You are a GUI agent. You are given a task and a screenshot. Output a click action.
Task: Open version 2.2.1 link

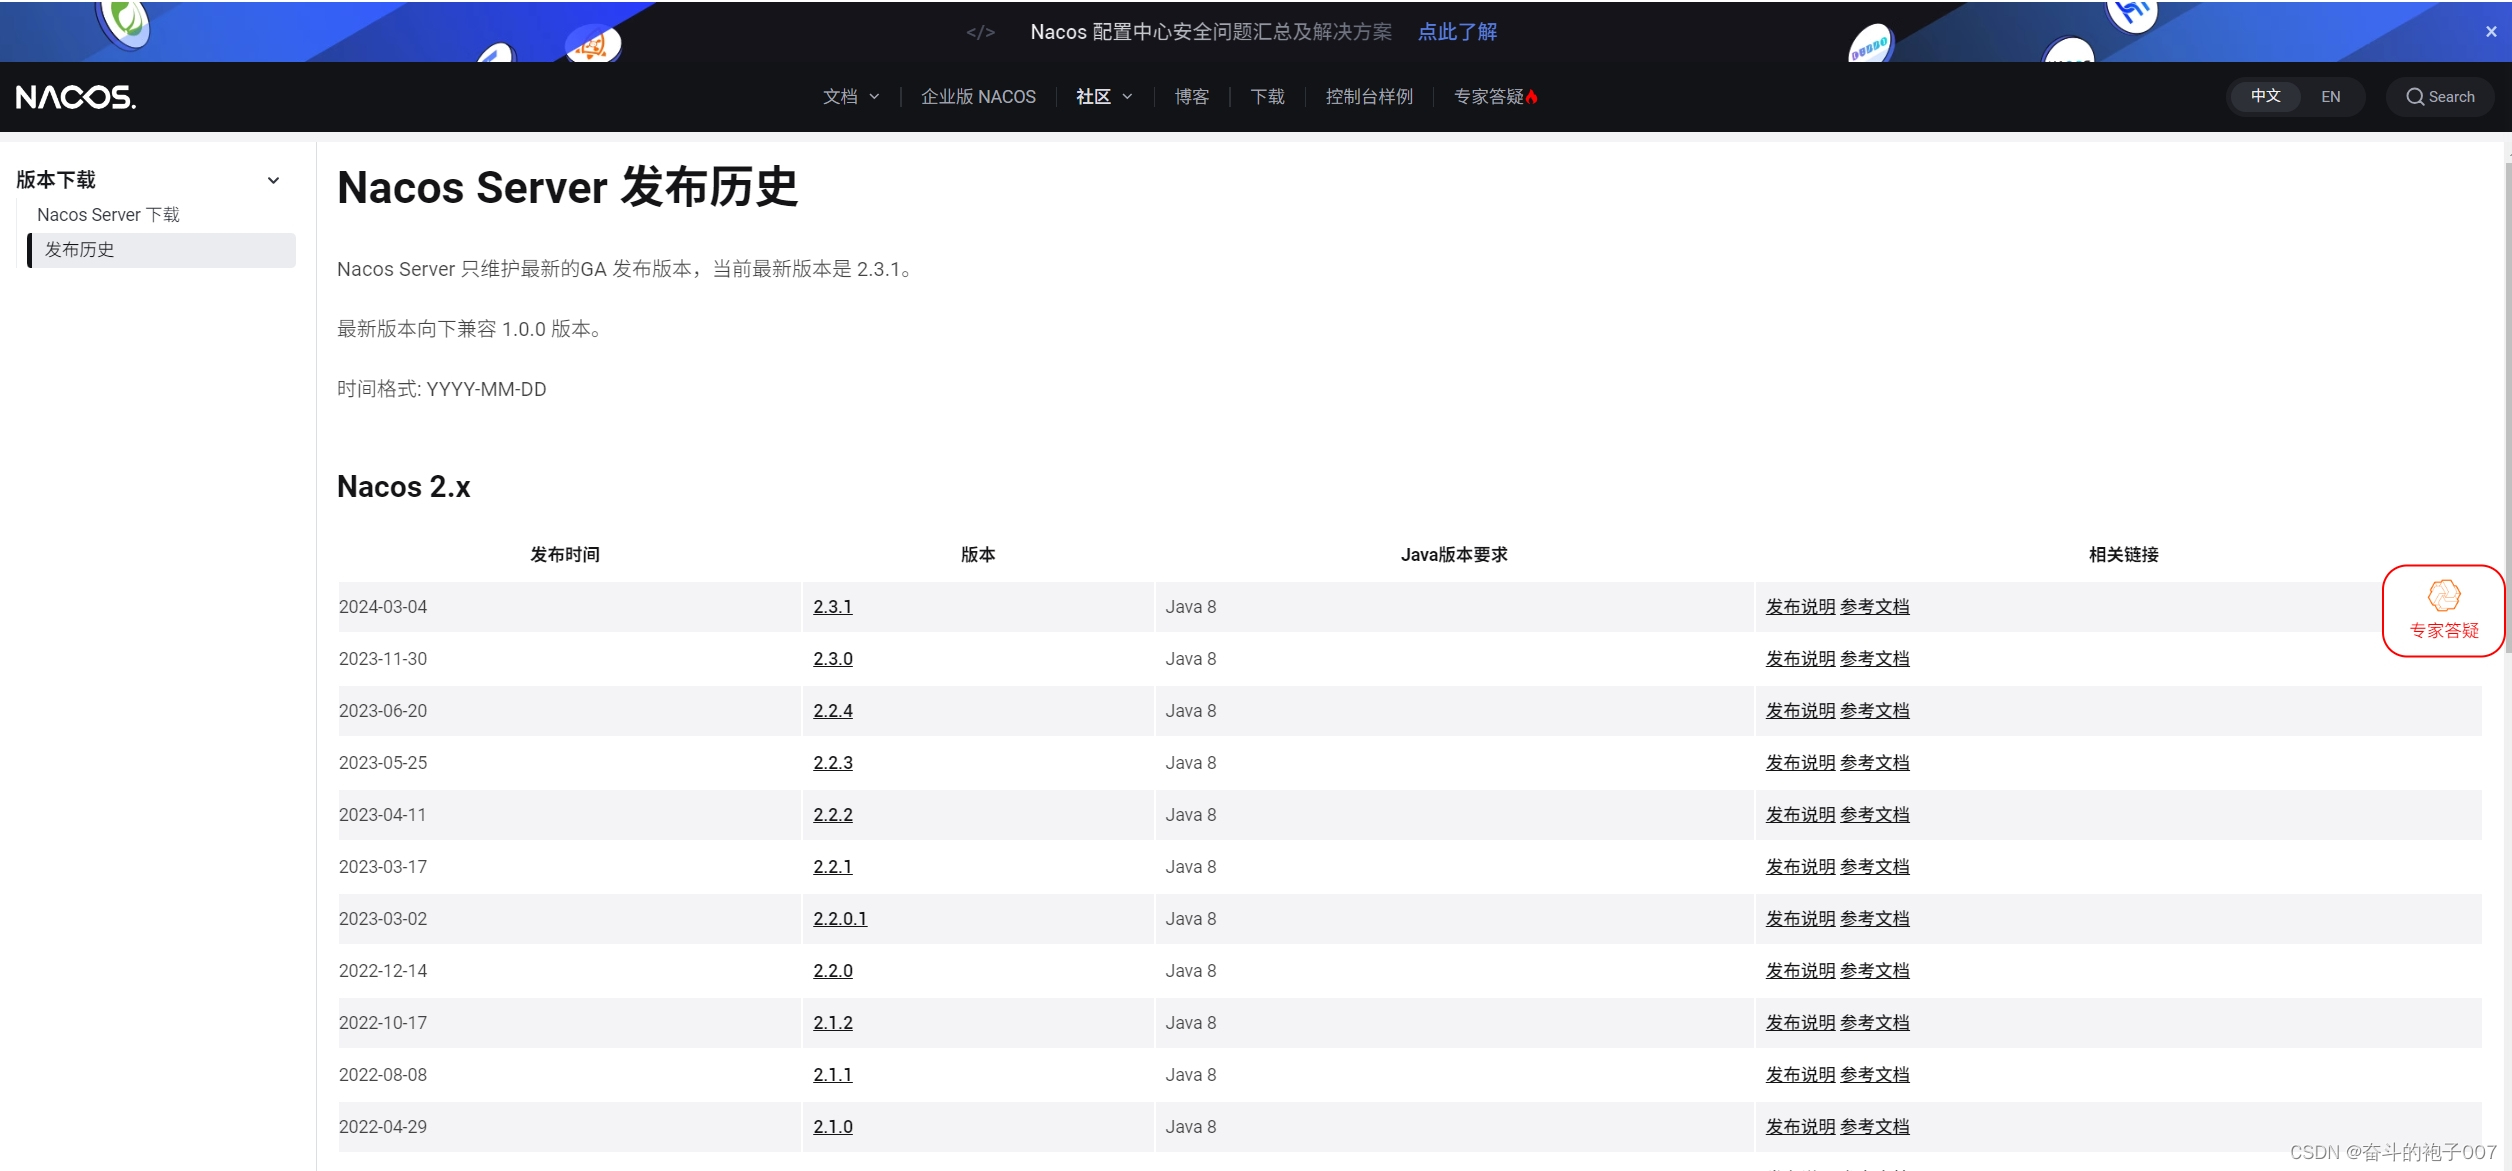pos(832,867)
